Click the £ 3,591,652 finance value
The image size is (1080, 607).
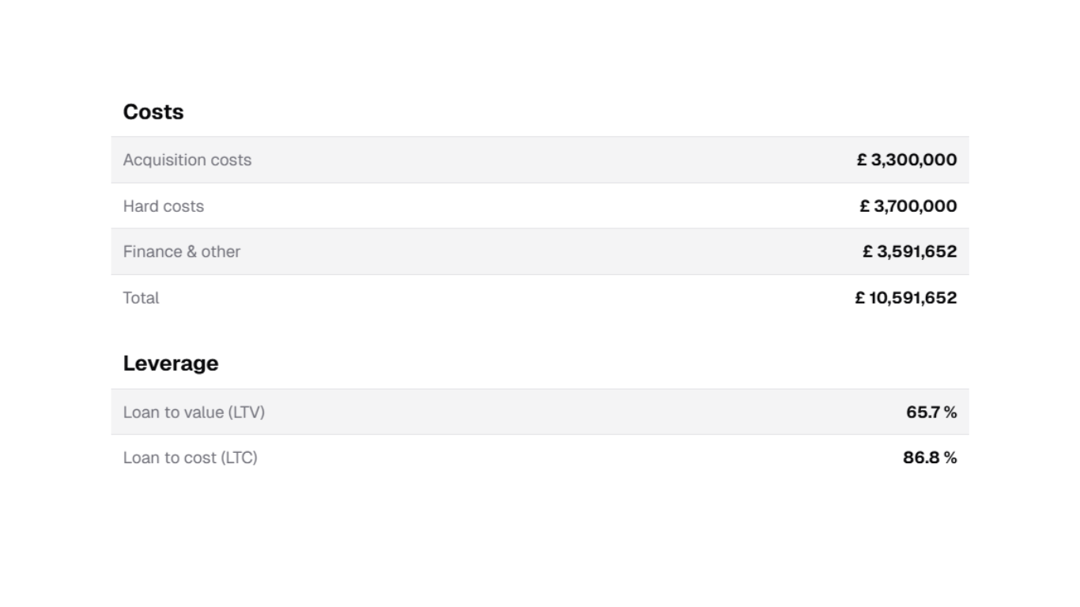coord(909,251)
